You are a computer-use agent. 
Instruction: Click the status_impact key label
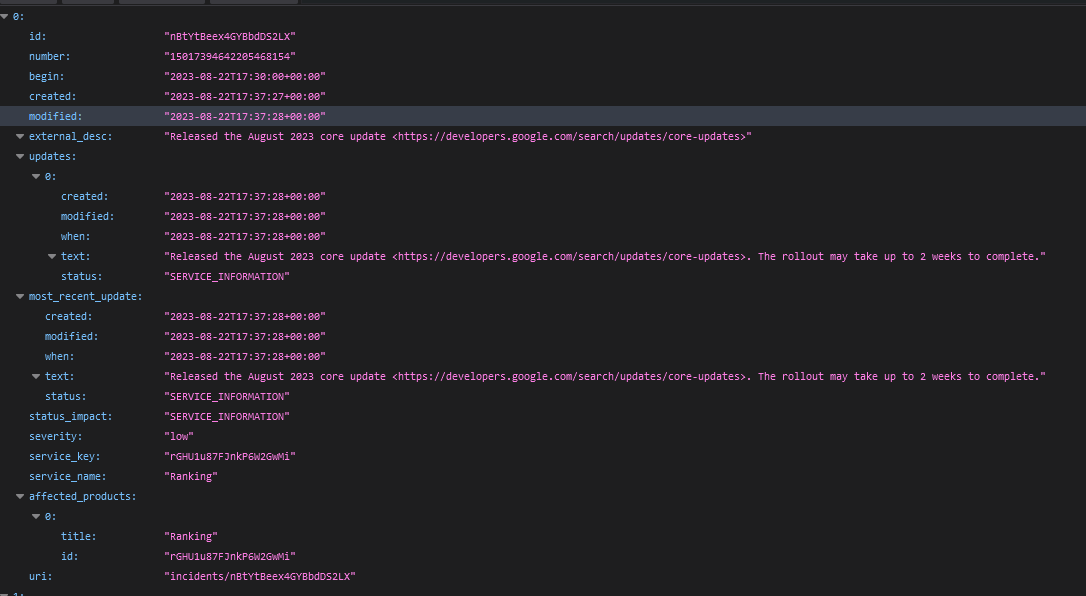click(x=70, y=417)
